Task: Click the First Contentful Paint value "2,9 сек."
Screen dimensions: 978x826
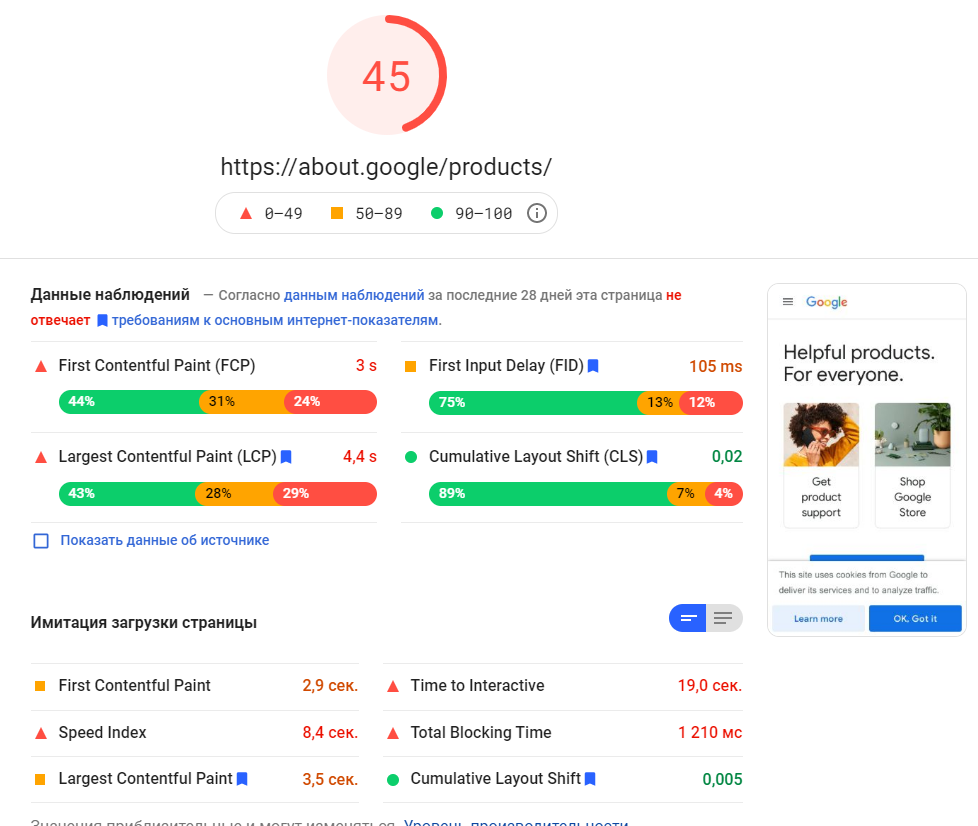Action: (x=330, y=686)
